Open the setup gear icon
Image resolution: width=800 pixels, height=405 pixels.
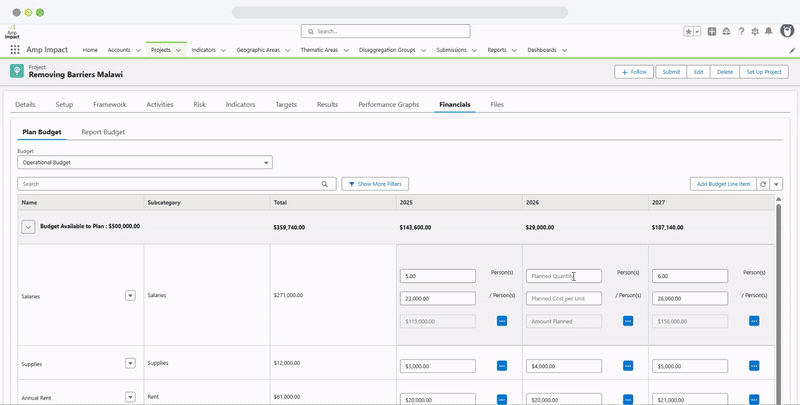(755, 32)
